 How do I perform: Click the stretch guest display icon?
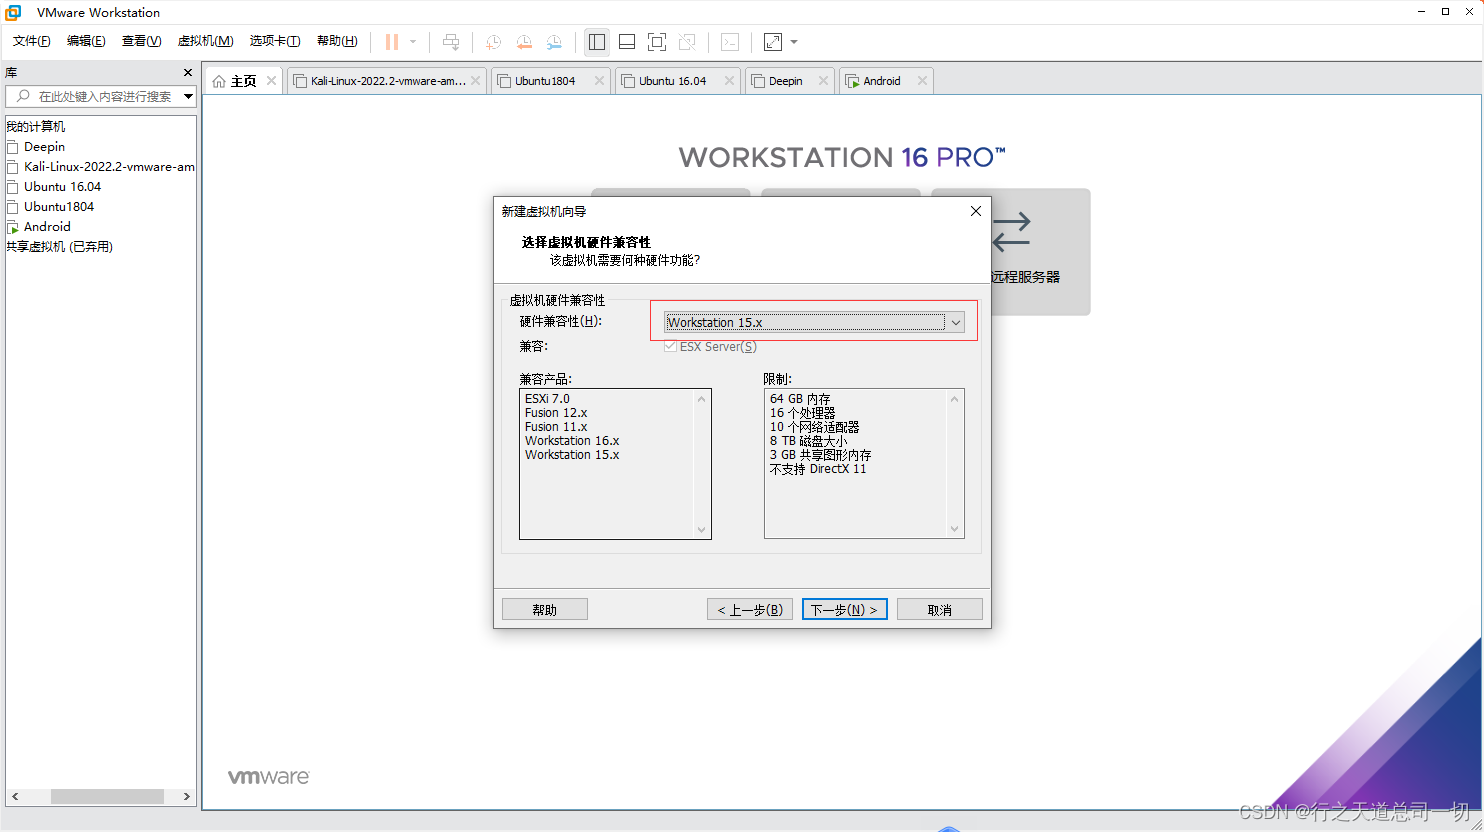773,42
